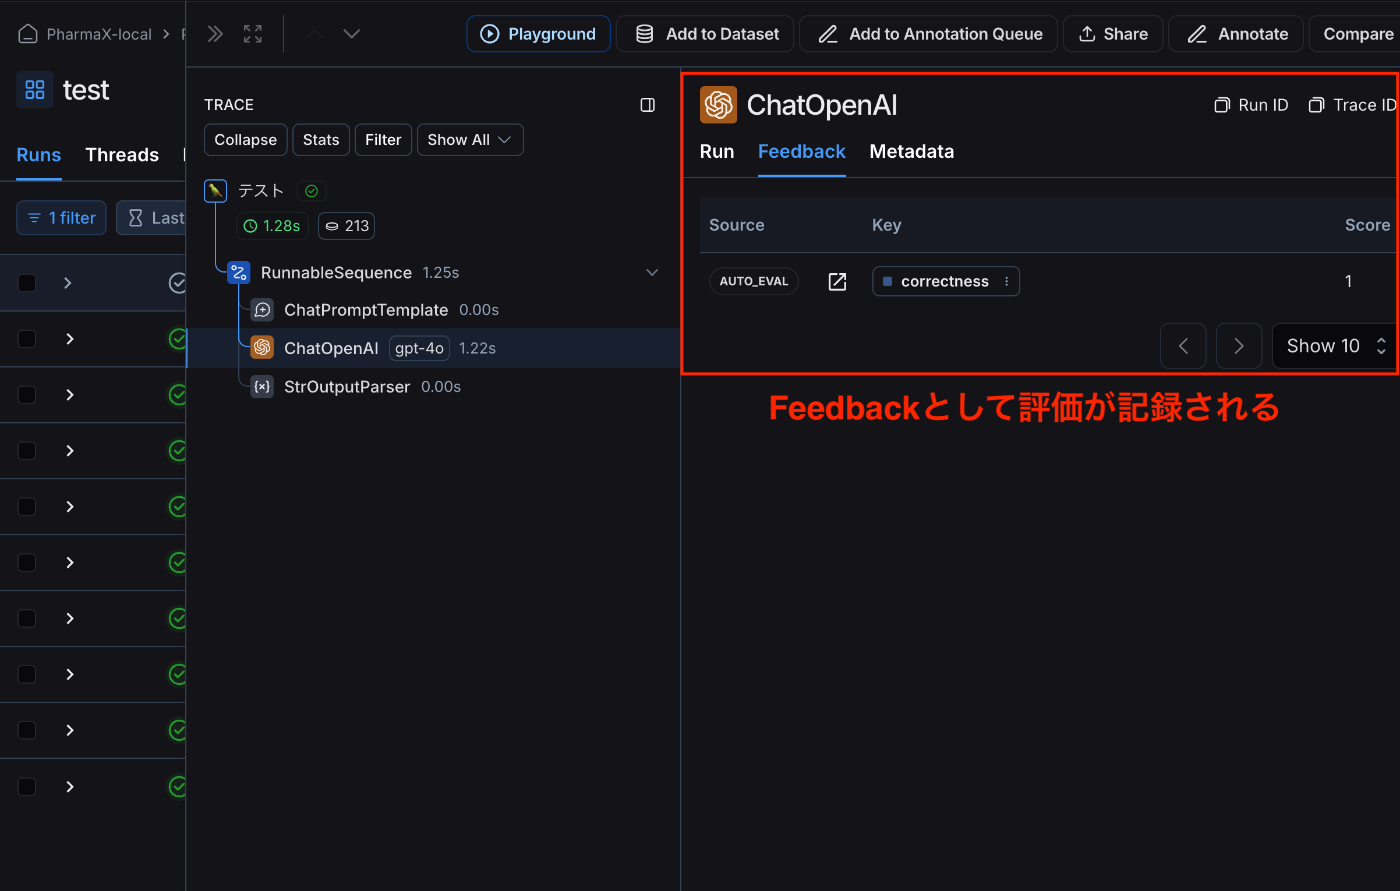1400x891 pixels.
Task: Select the ChatPromptTemplate node
Action: click(366, 310)
